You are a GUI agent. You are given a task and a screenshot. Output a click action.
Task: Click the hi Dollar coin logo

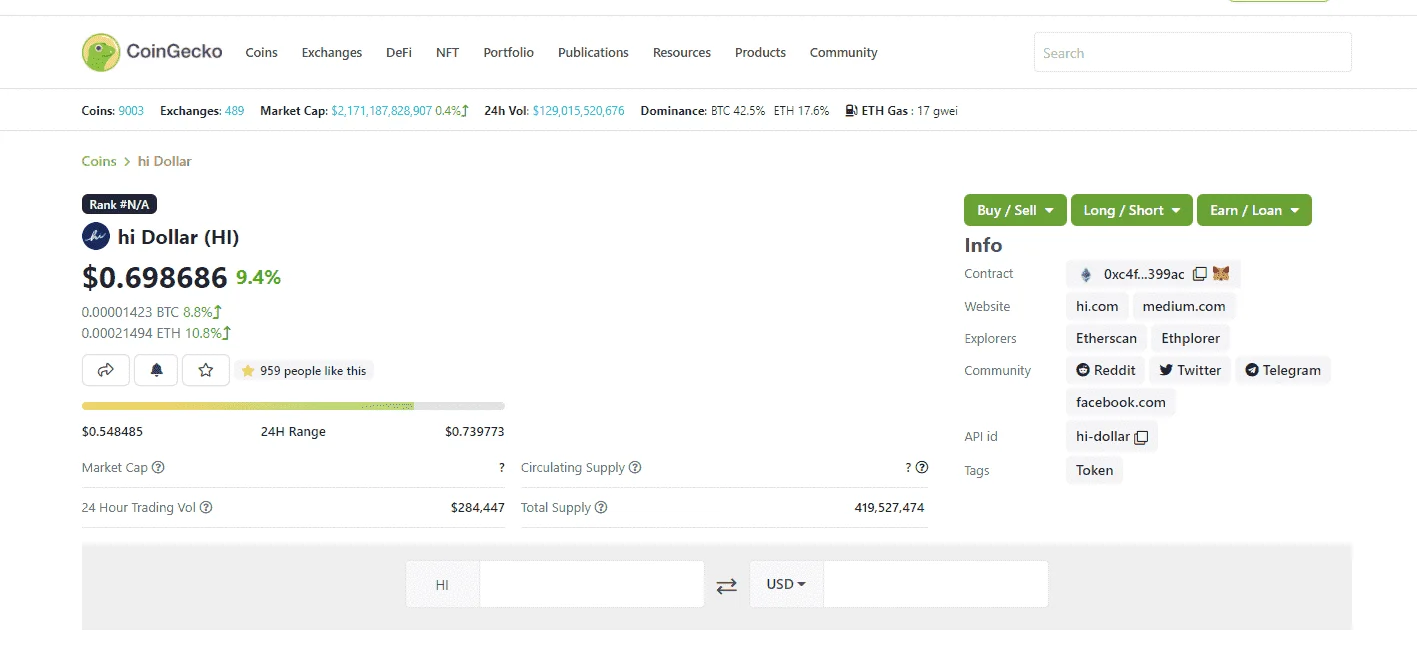(95, 237)
